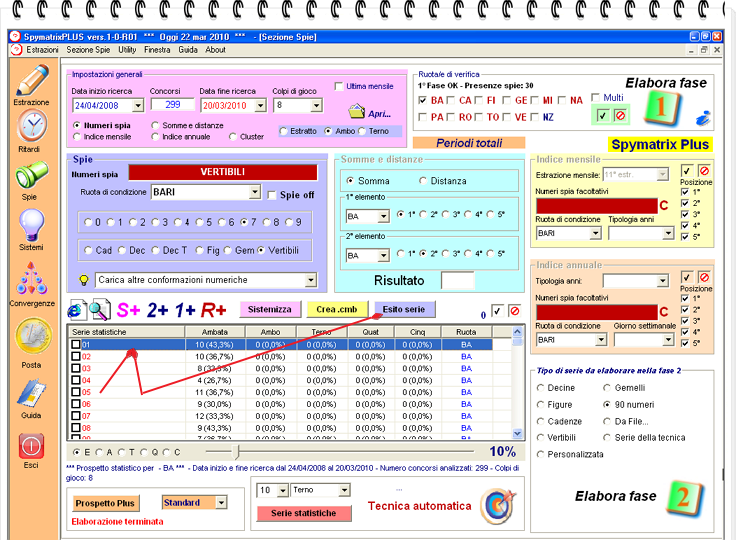Enable the Multi checkbox
This screenshot has width=736, height=540.
point(595,97)
